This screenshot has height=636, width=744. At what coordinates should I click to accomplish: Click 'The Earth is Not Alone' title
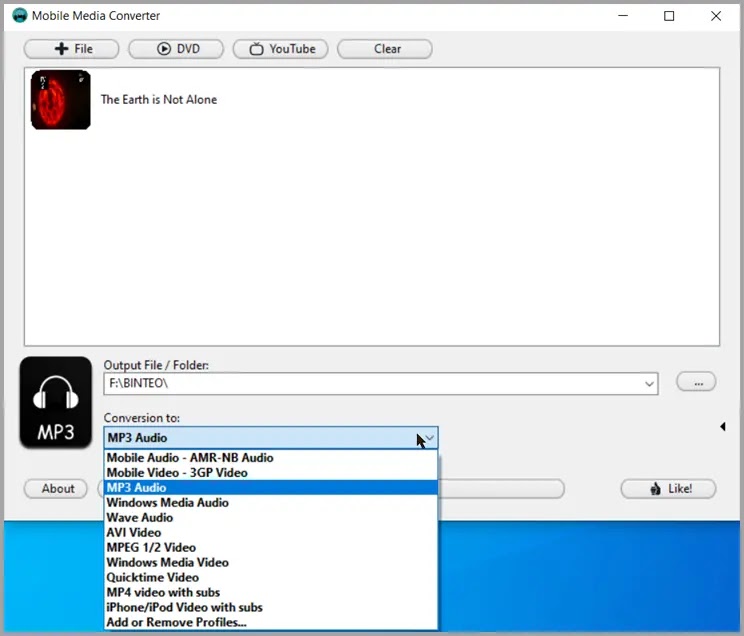tap(159, 100)
